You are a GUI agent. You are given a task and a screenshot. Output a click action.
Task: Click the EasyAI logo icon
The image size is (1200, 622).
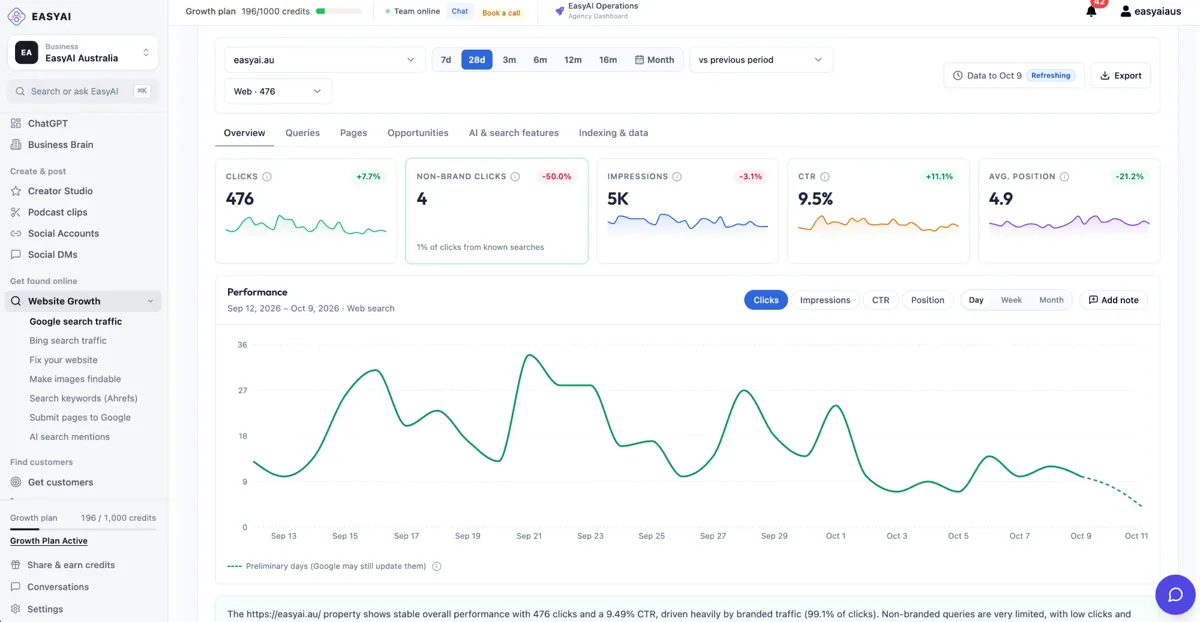(x=16, y=16)
